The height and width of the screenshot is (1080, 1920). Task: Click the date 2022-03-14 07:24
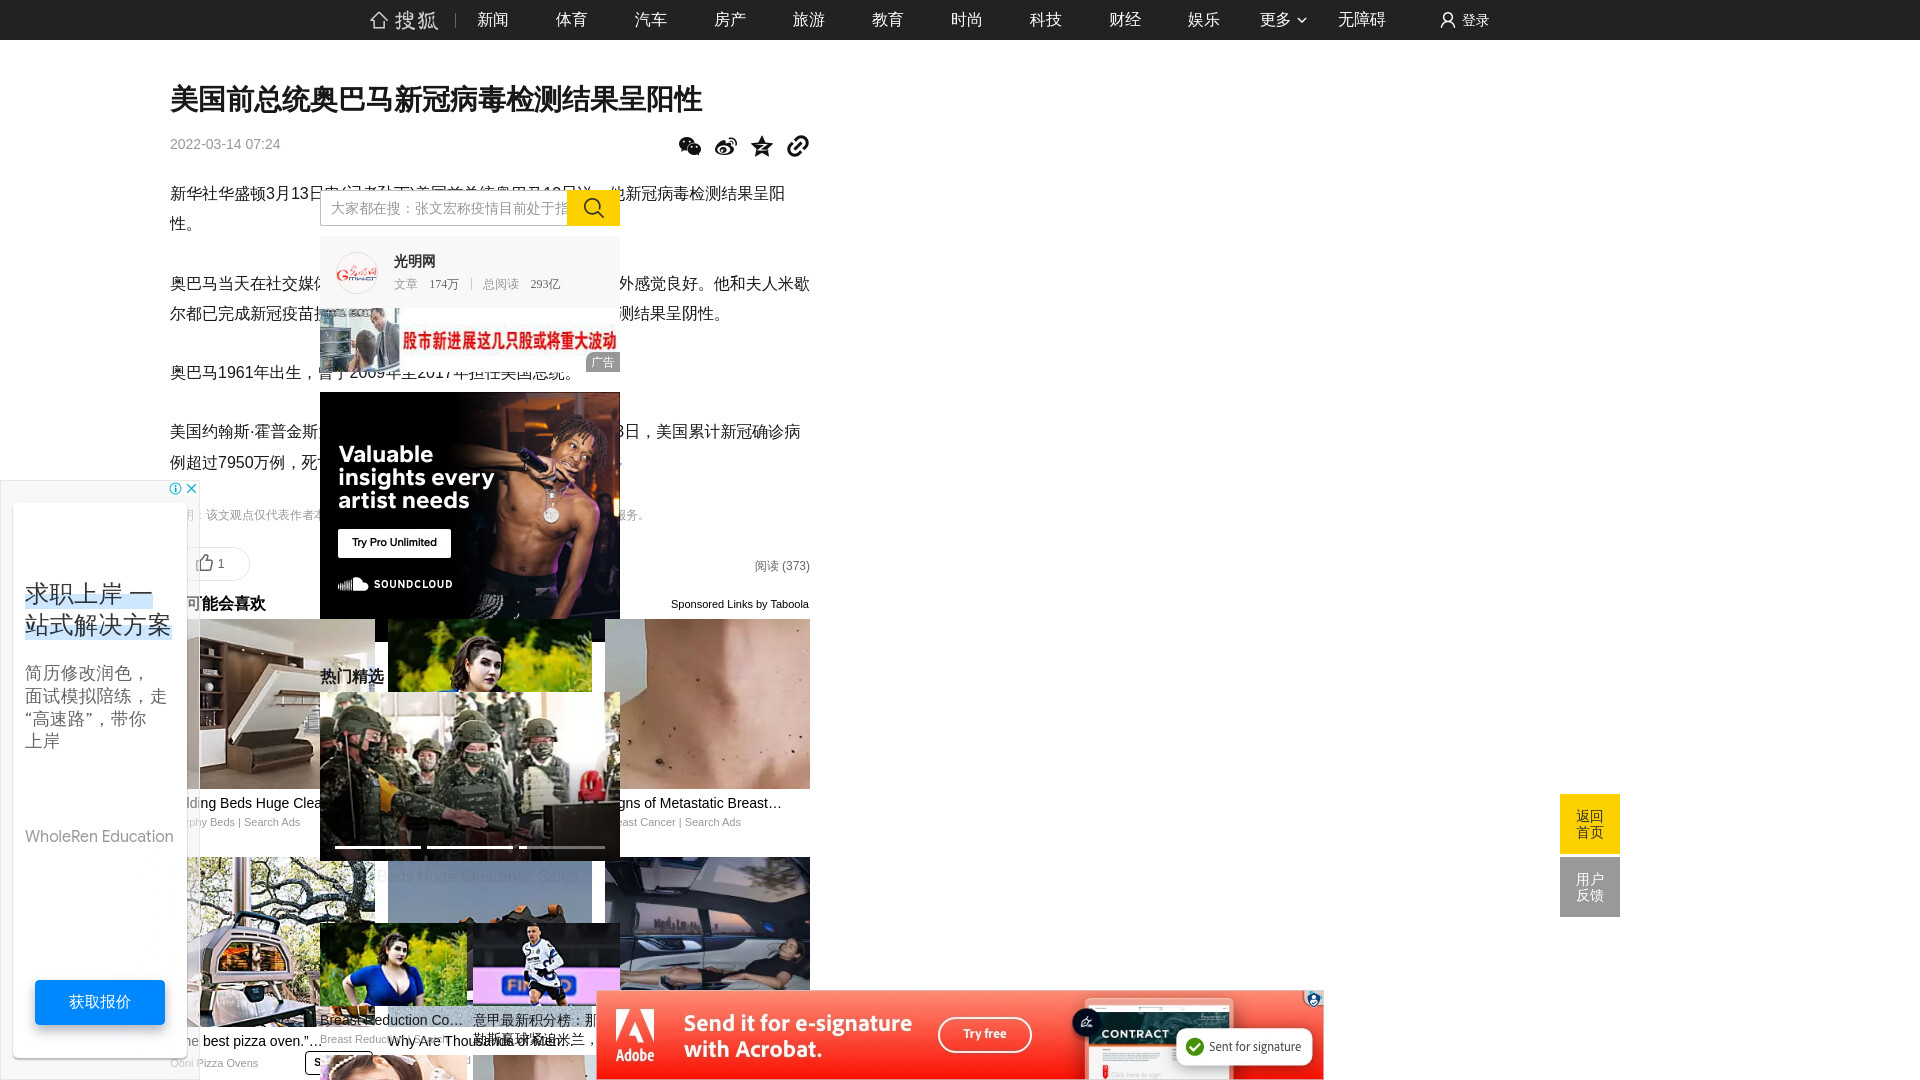click(x=225, y=144)
